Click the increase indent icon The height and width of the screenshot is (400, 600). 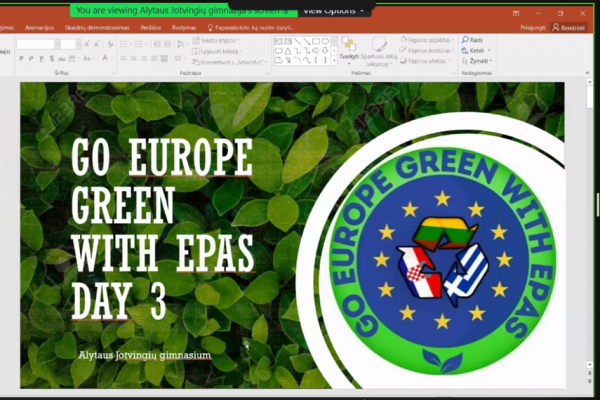click(x=167, y=44)
